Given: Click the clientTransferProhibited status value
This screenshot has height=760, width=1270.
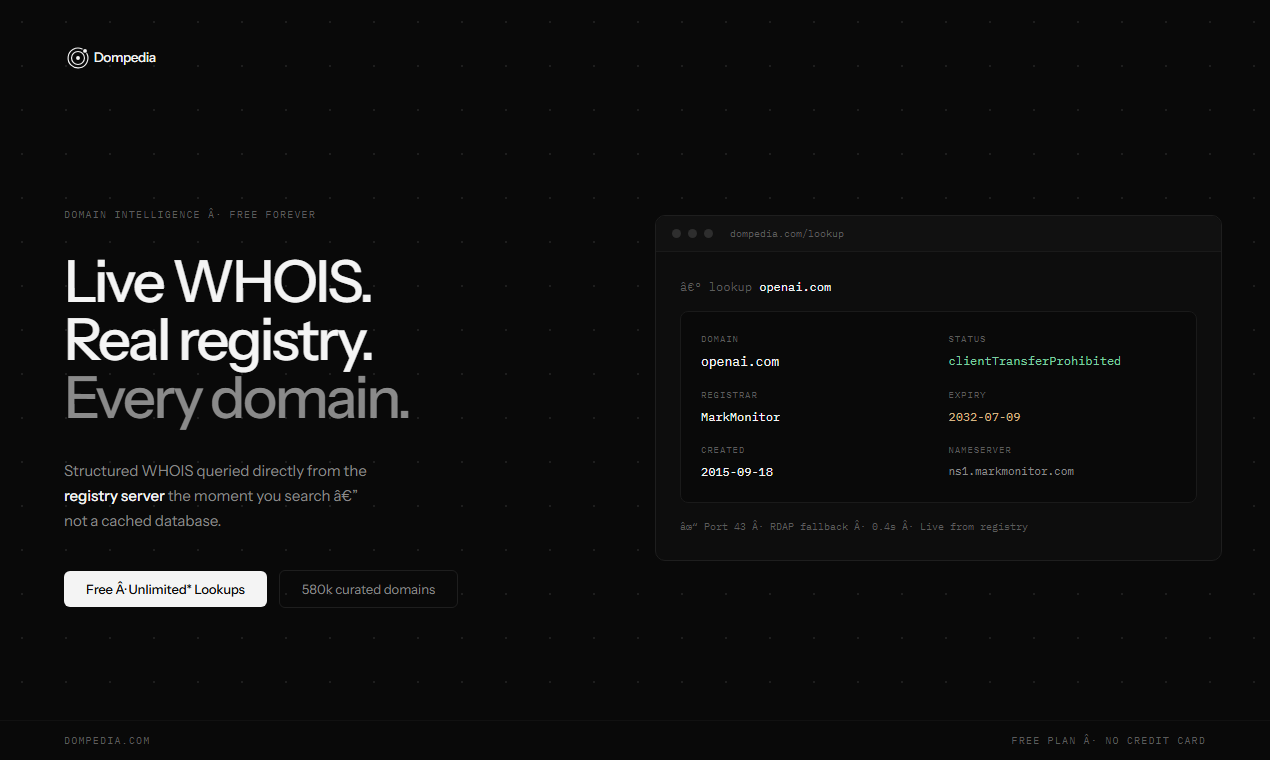Looking at the screenshot, I should [x=1035, y=361].
